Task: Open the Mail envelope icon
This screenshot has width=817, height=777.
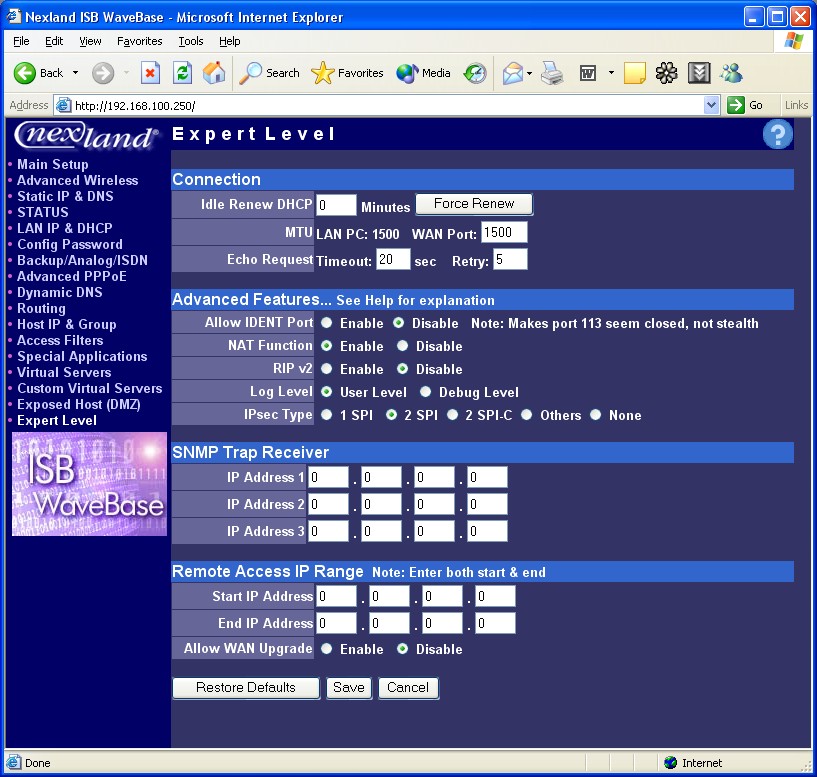Action: pyautogui.click(x=513, y=73)
